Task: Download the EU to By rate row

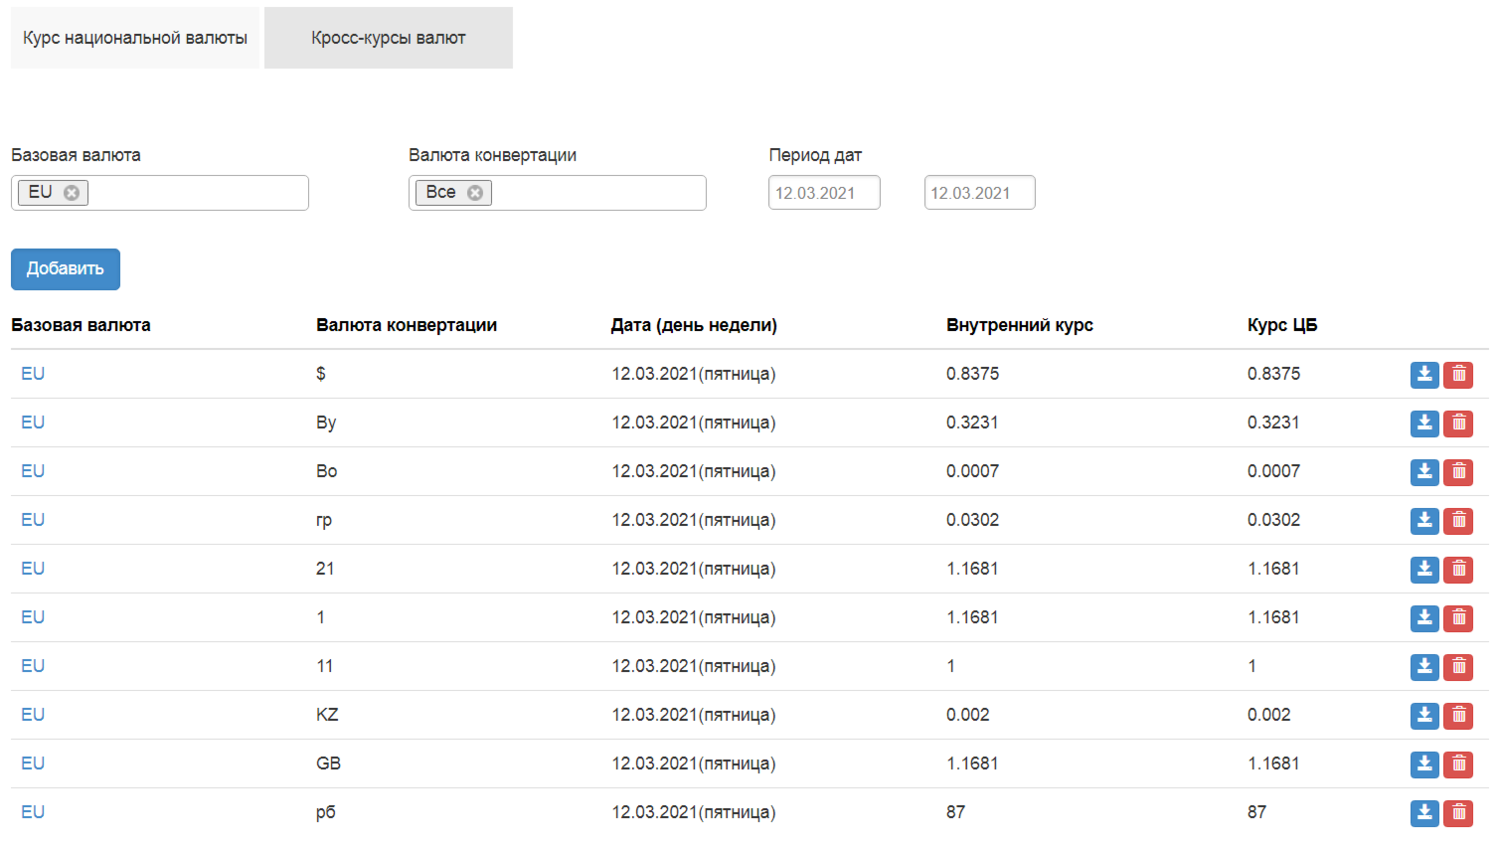Action: [x=1424, y=423]
